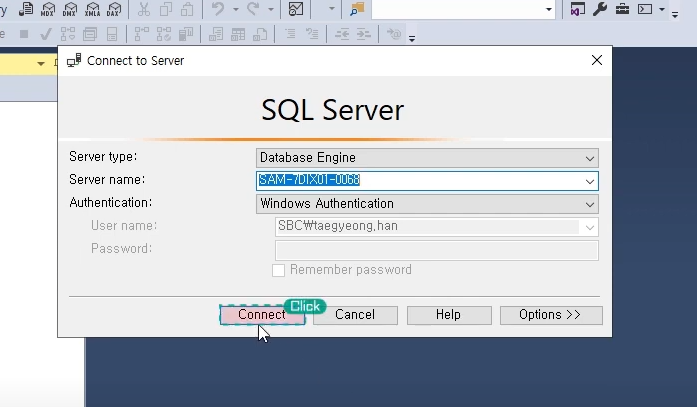
Task: Decrease indent of the selection
Action: pos(342,34)
